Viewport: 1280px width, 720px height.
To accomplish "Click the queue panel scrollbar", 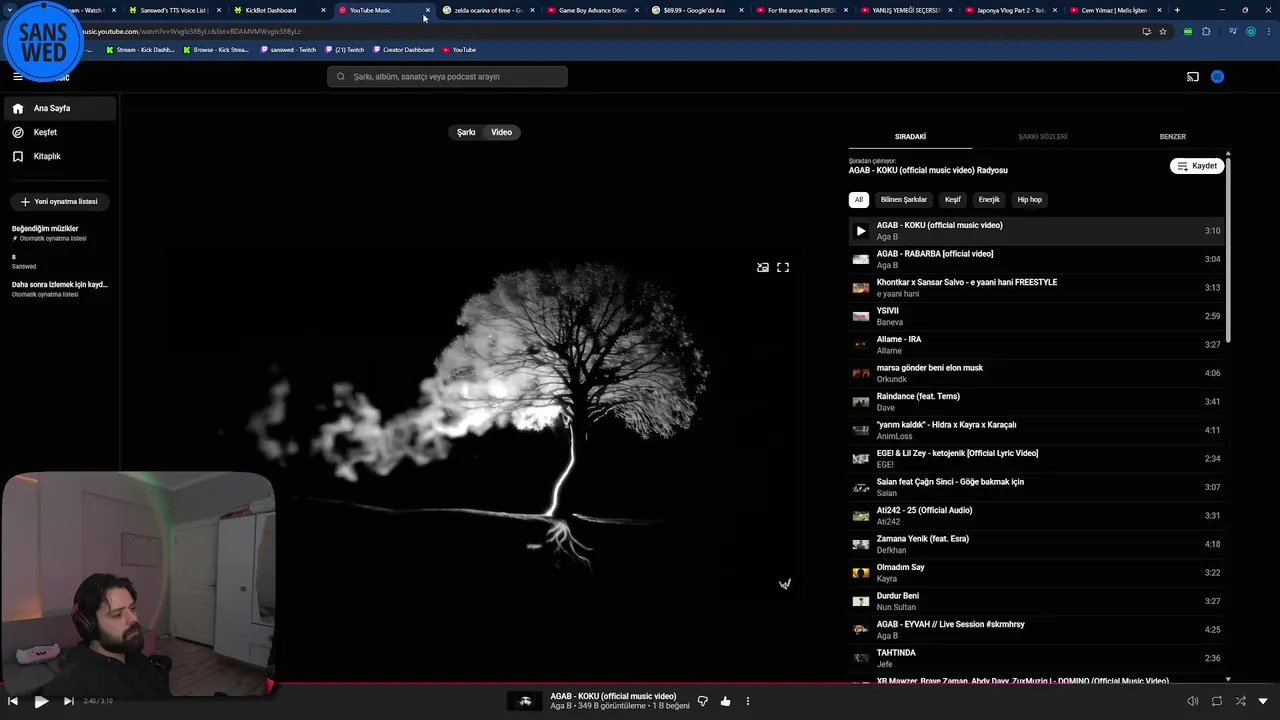I will click(x=1228, y=248).
